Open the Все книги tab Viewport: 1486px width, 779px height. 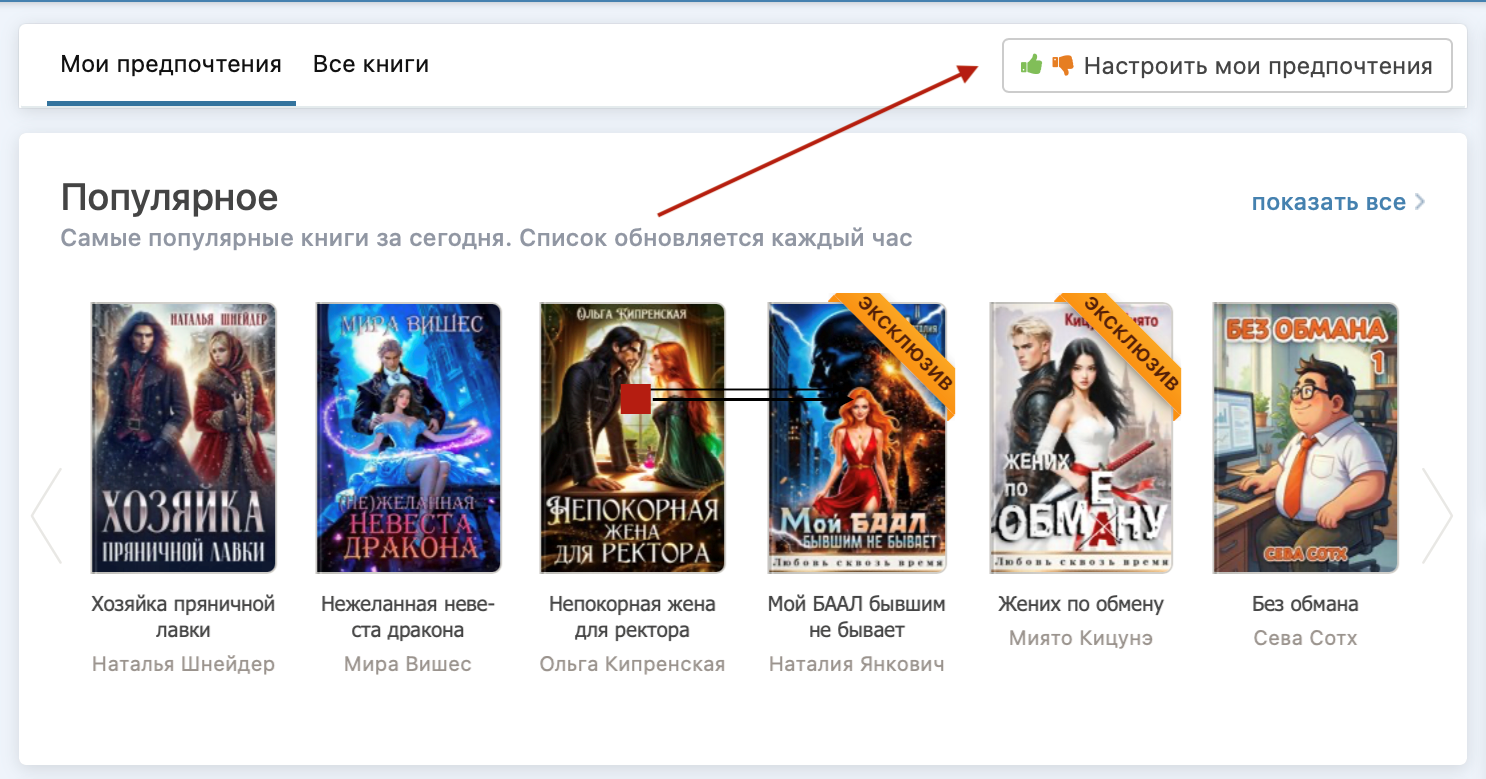371,66
